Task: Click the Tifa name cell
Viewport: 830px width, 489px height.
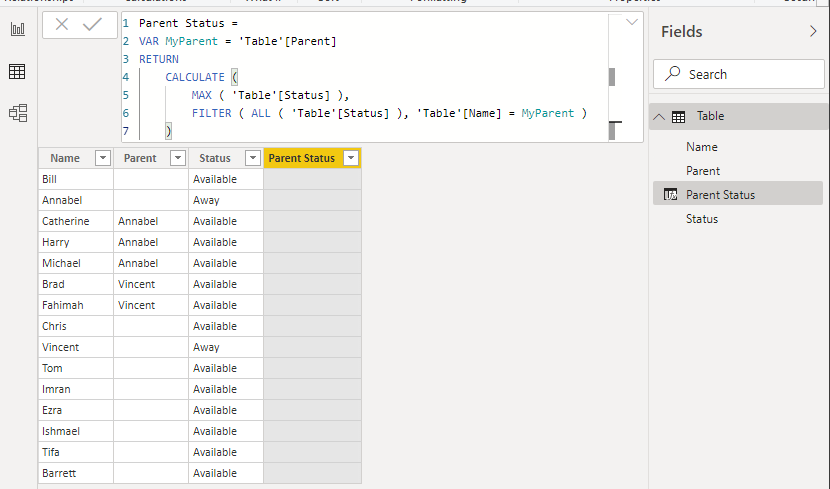Action: [76, 452]
